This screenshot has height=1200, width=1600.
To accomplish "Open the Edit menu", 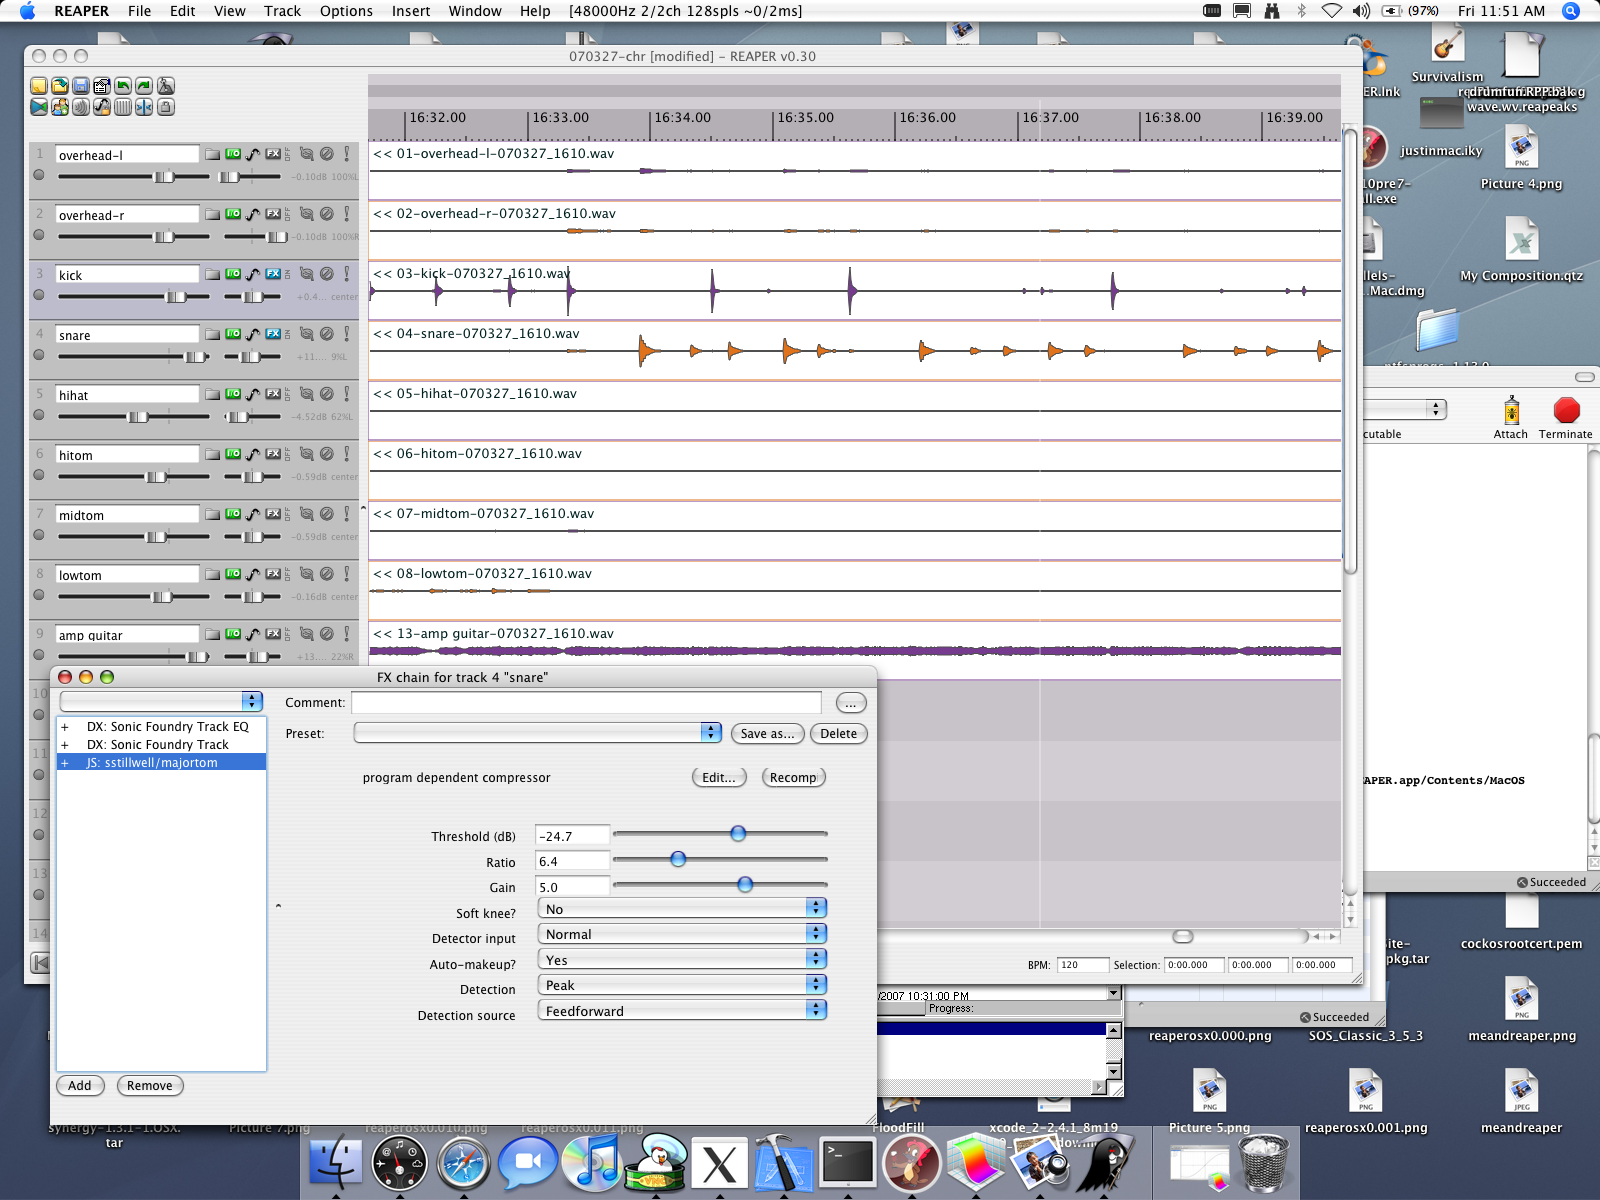I will 182,11.
